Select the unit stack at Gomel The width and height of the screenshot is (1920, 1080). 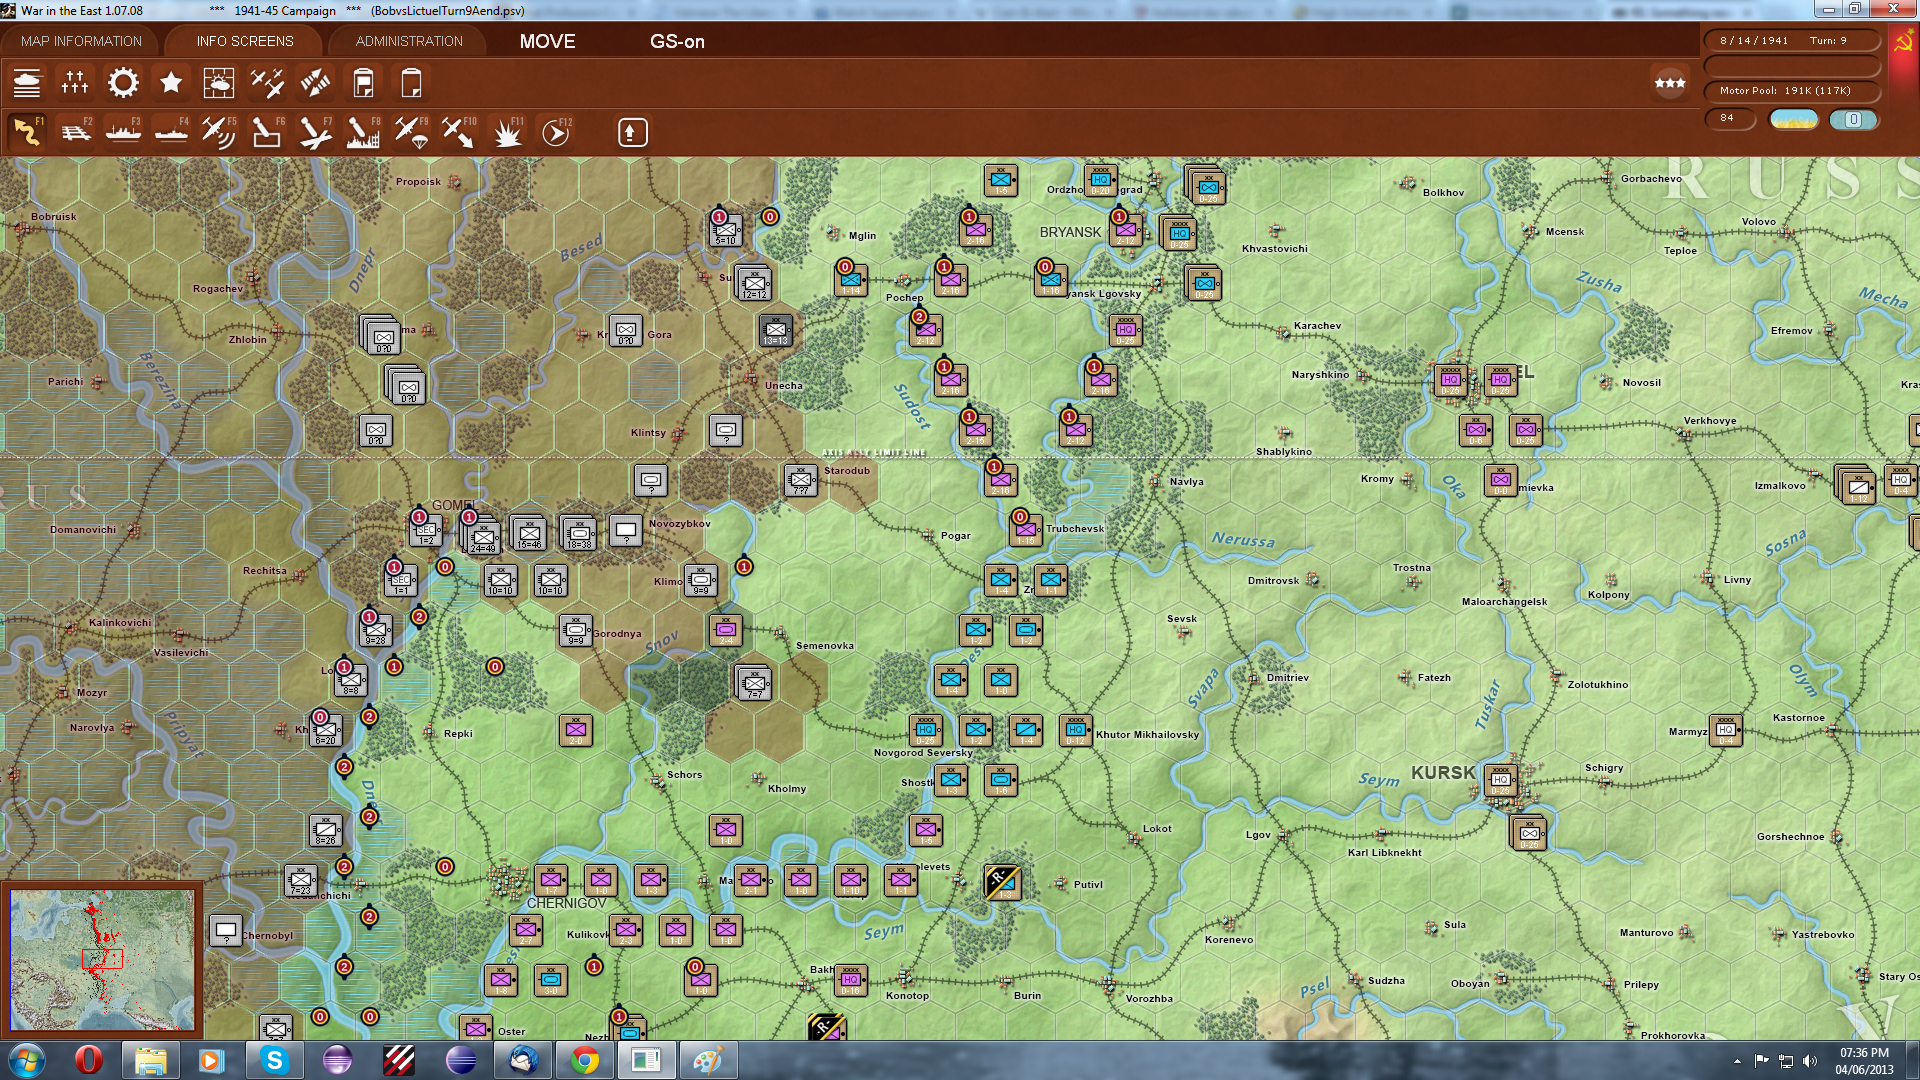click(482, 536)
